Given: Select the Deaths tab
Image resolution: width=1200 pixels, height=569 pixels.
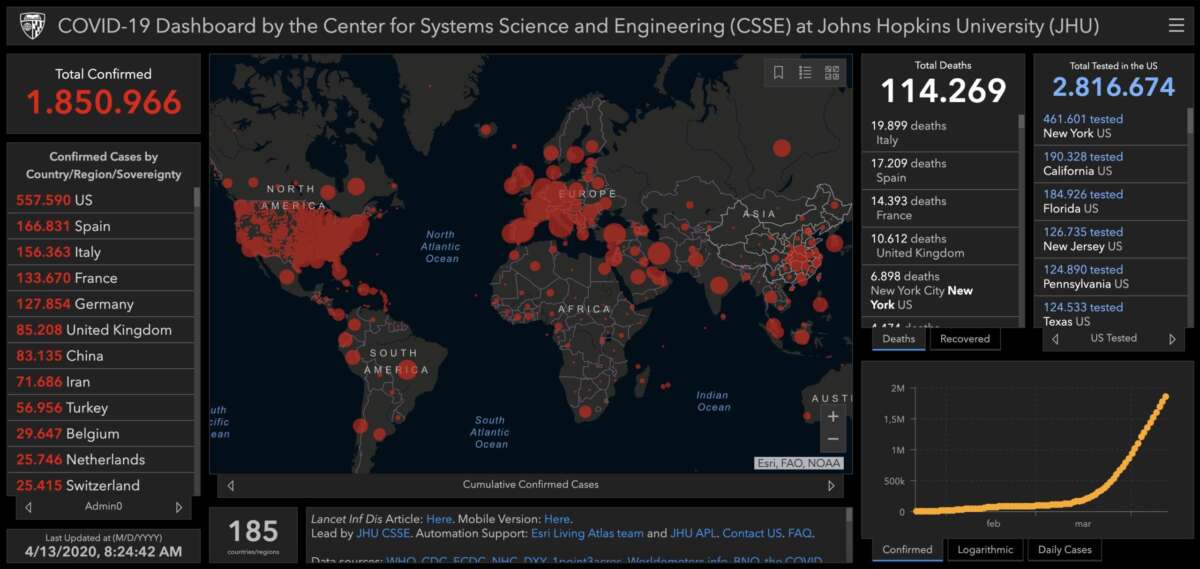Looking at the screenshot, I should coord(899,339).
